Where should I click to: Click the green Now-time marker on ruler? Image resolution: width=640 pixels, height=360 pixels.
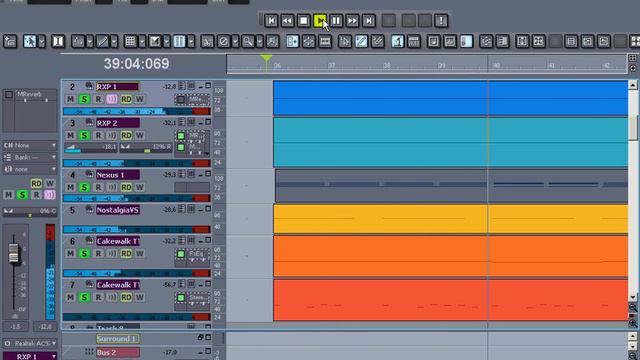[x=266, y=58]
